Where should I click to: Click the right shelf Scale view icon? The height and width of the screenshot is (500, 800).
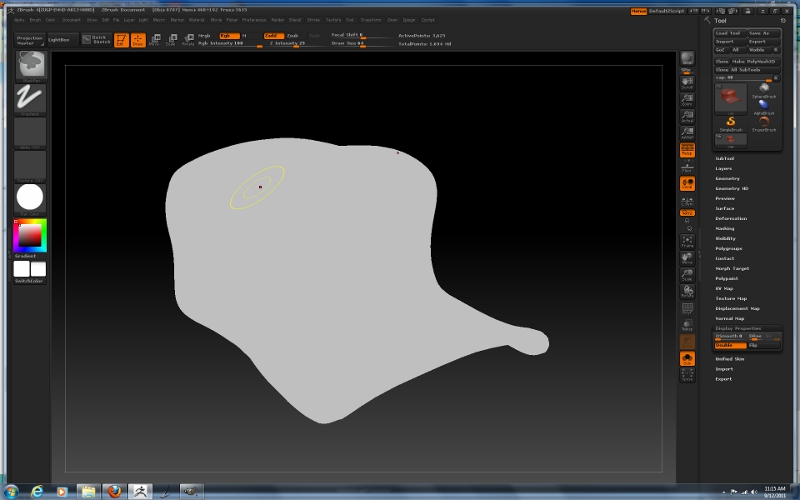click(x=687, y=276)
